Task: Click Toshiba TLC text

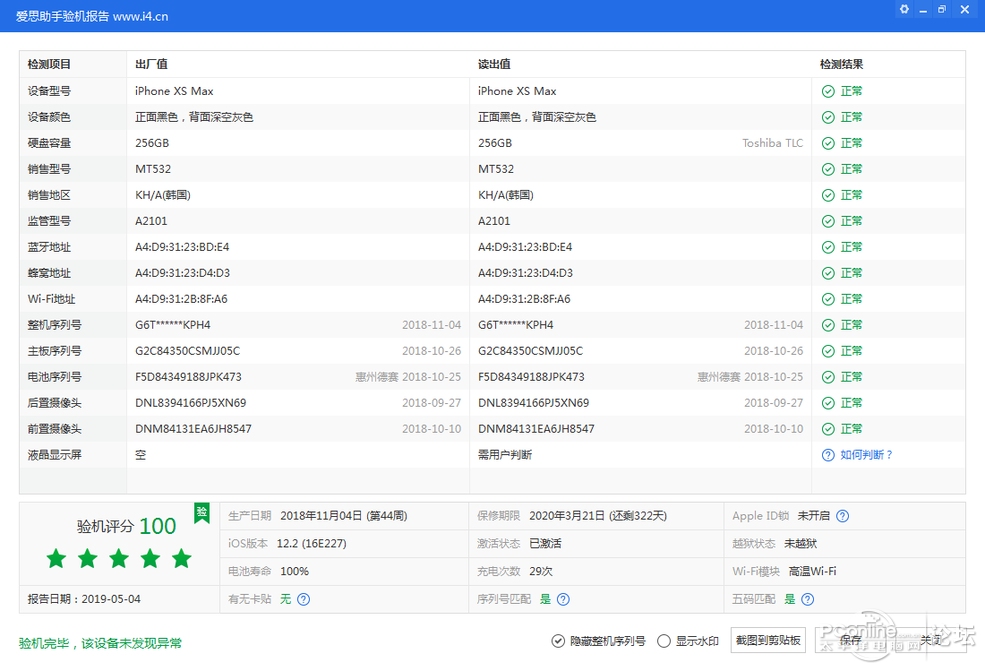Action: coord(773,143)
